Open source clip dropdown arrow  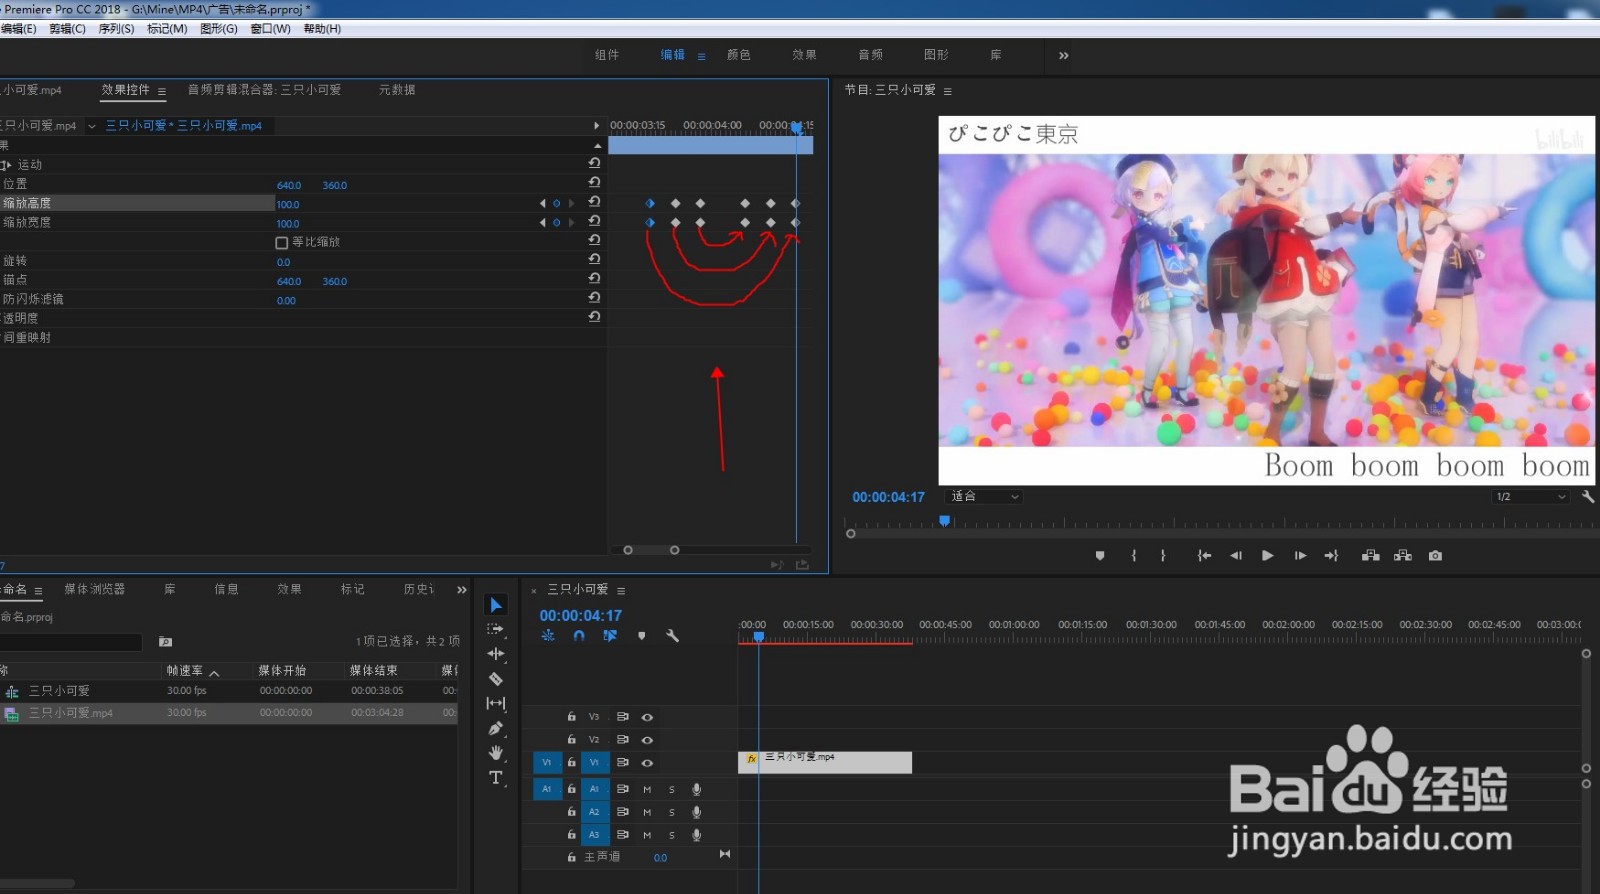(x=92, y=126)
